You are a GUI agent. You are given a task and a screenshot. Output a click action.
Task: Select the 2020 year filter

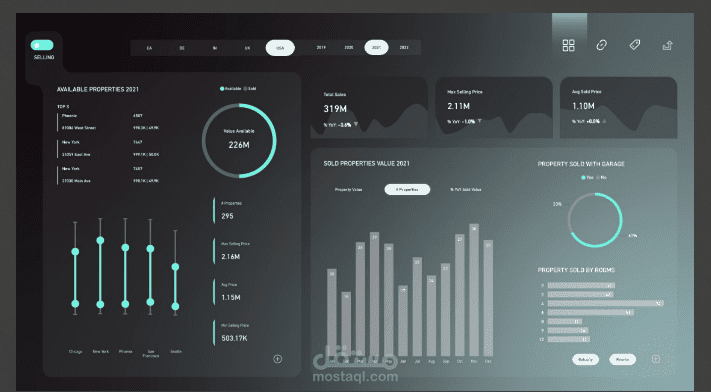pyautogui.click(x=349, y=47)
